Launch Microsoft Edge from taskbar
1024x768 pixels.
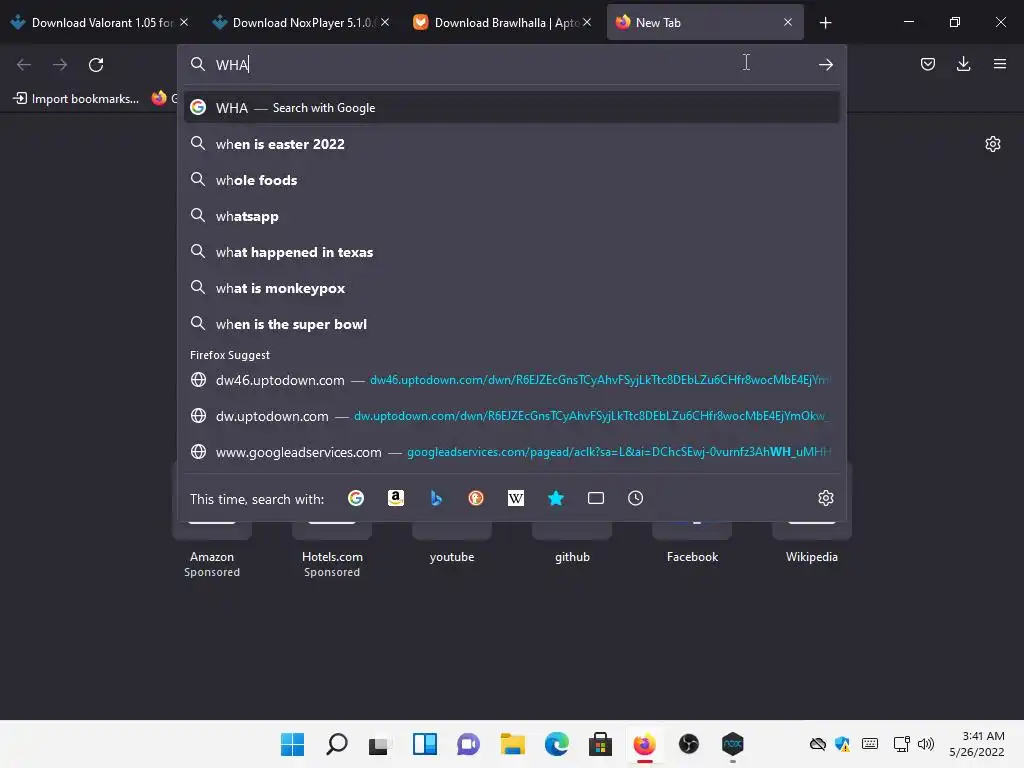pyautogui.click(x=556, y=744)
